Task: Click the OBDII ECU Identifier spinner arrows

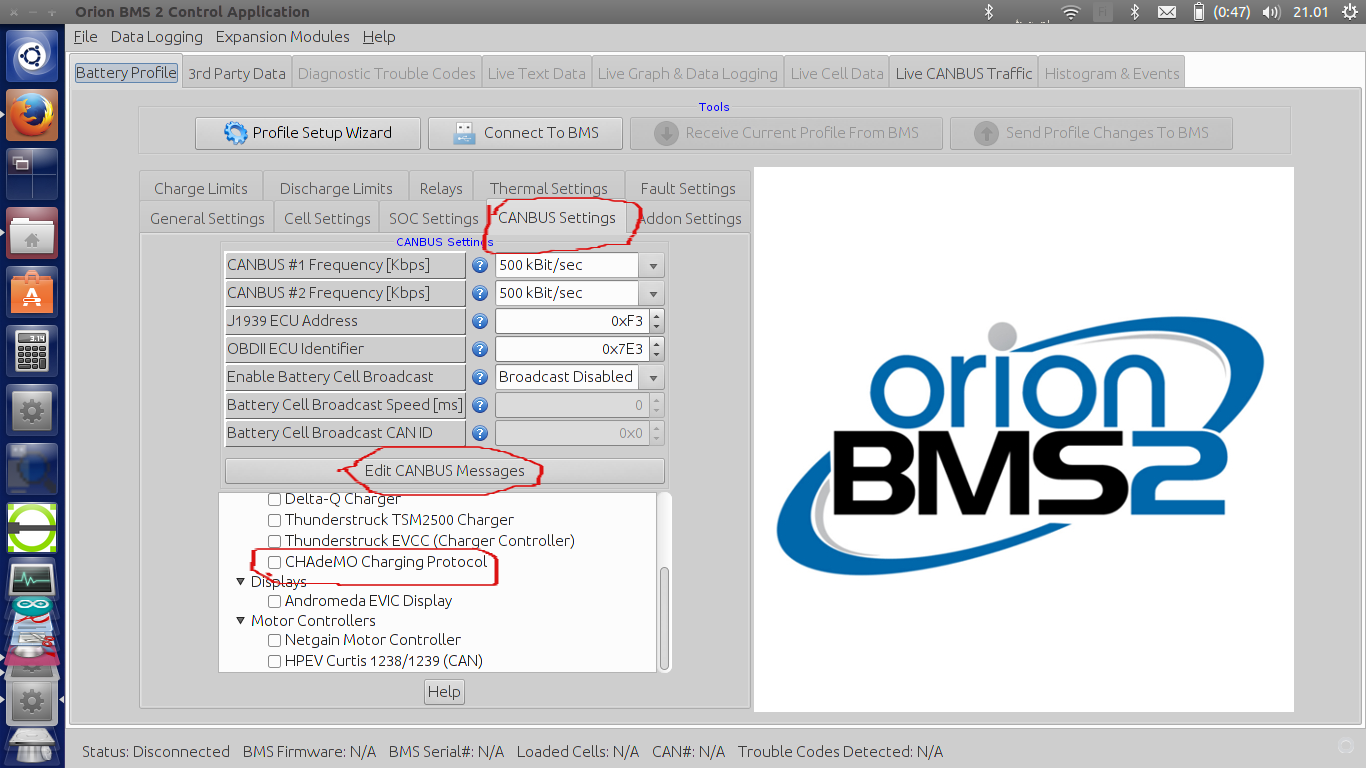Action: click(657, 349)
